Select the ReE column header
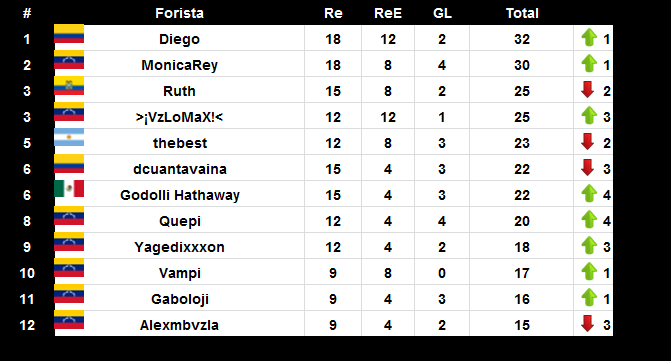 [388, 13]
